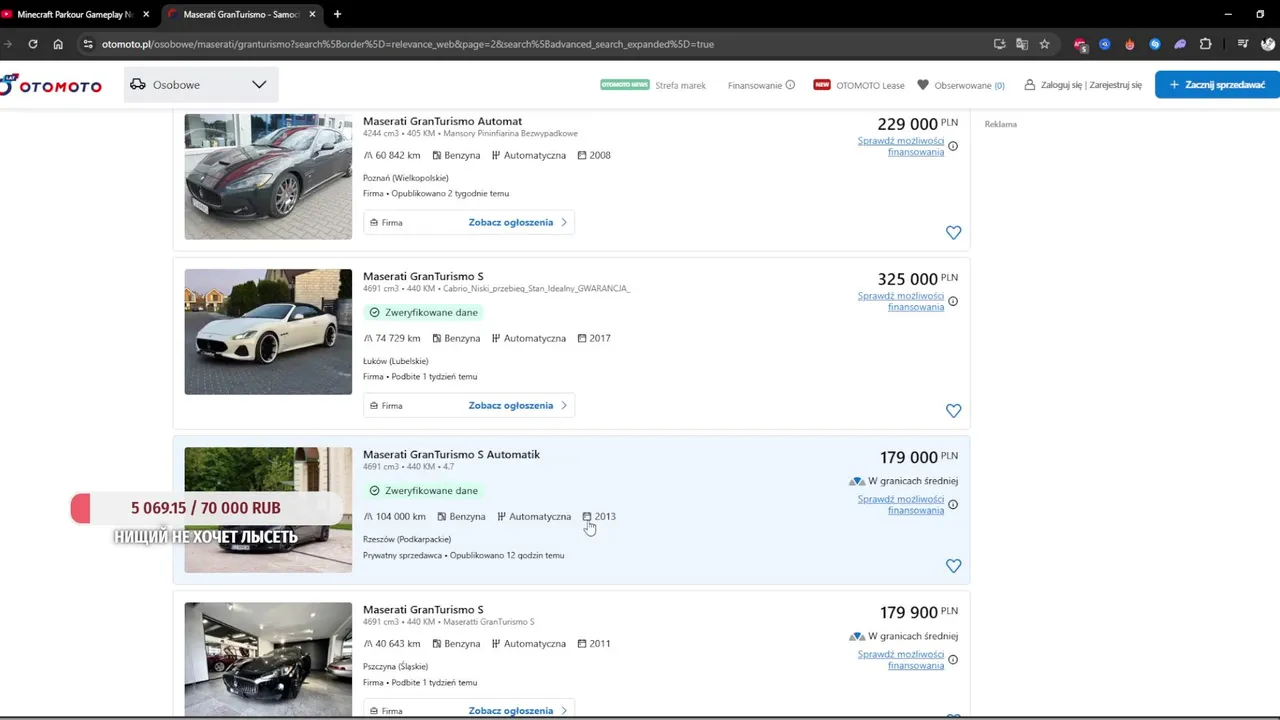The height and width of the screenshot is (720, 1280).
Task: Select the Maserati GranTurismo browser tab
Action: click(240, 14)
